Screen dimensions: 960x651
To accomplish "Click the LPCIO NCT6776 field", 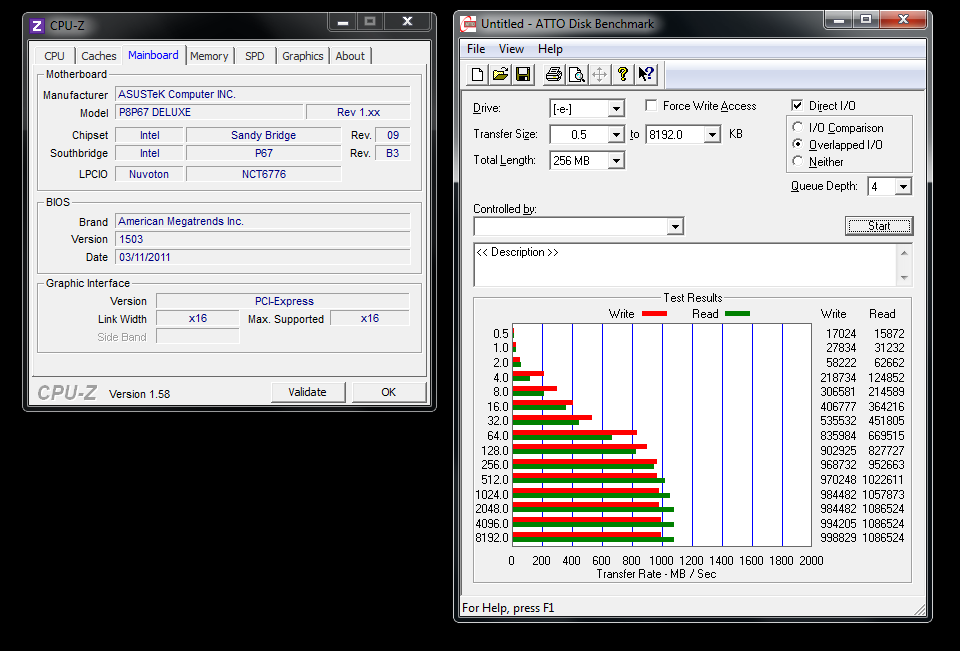I will coord(263,174).
